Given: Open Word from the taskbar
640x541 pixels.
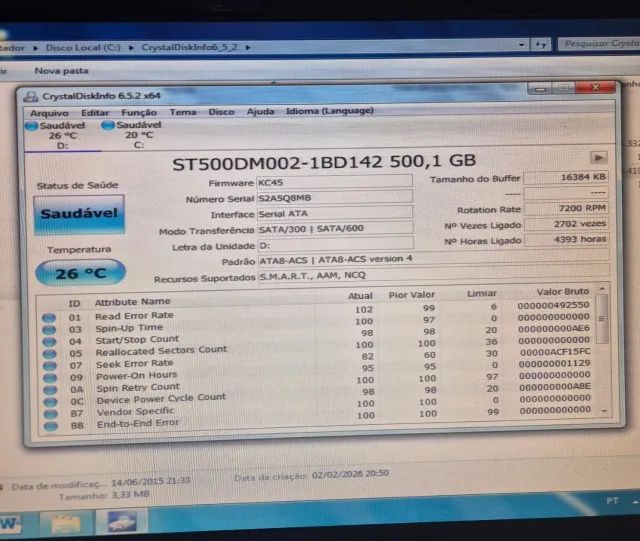Looking at the screenshot, I should (10, 524).
